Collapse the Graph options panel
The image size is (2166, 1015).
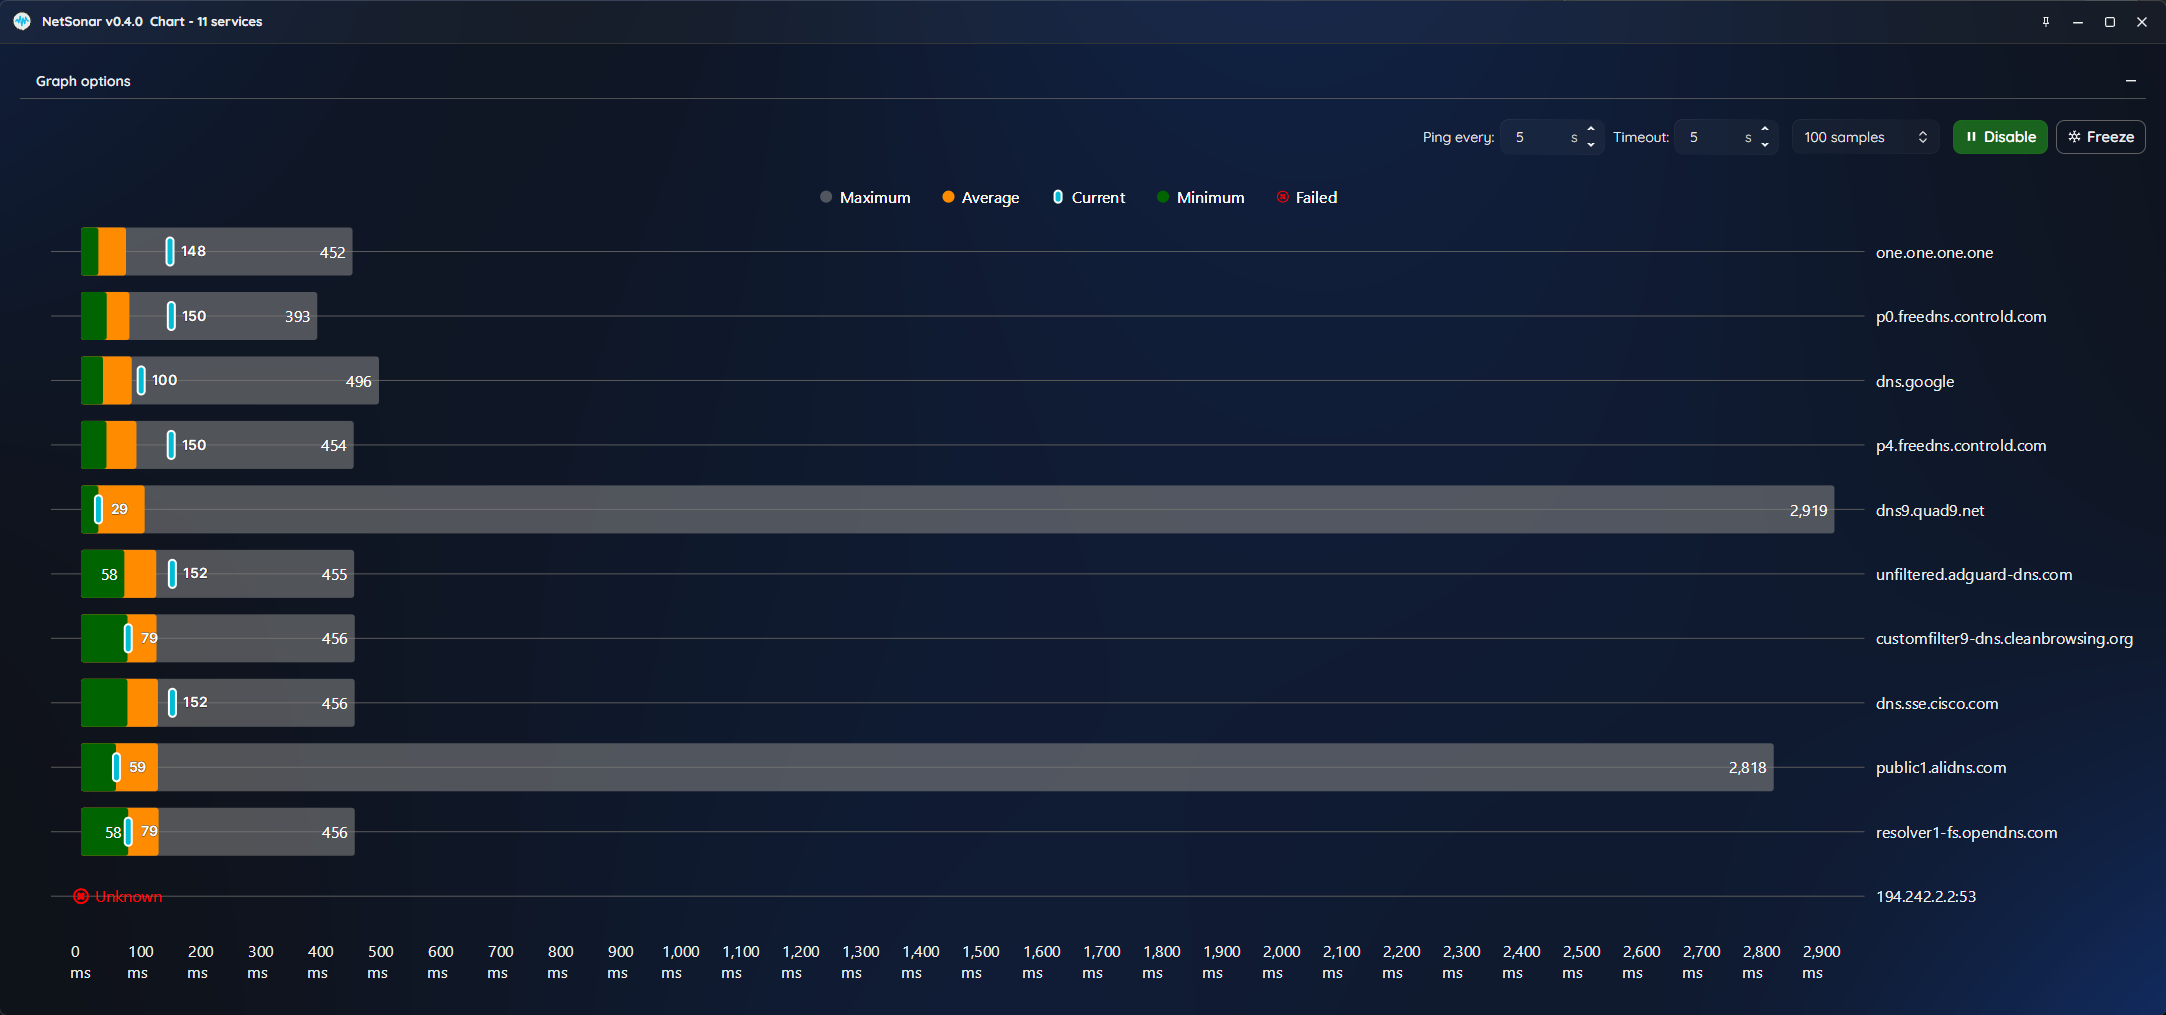coord(2131,81)
